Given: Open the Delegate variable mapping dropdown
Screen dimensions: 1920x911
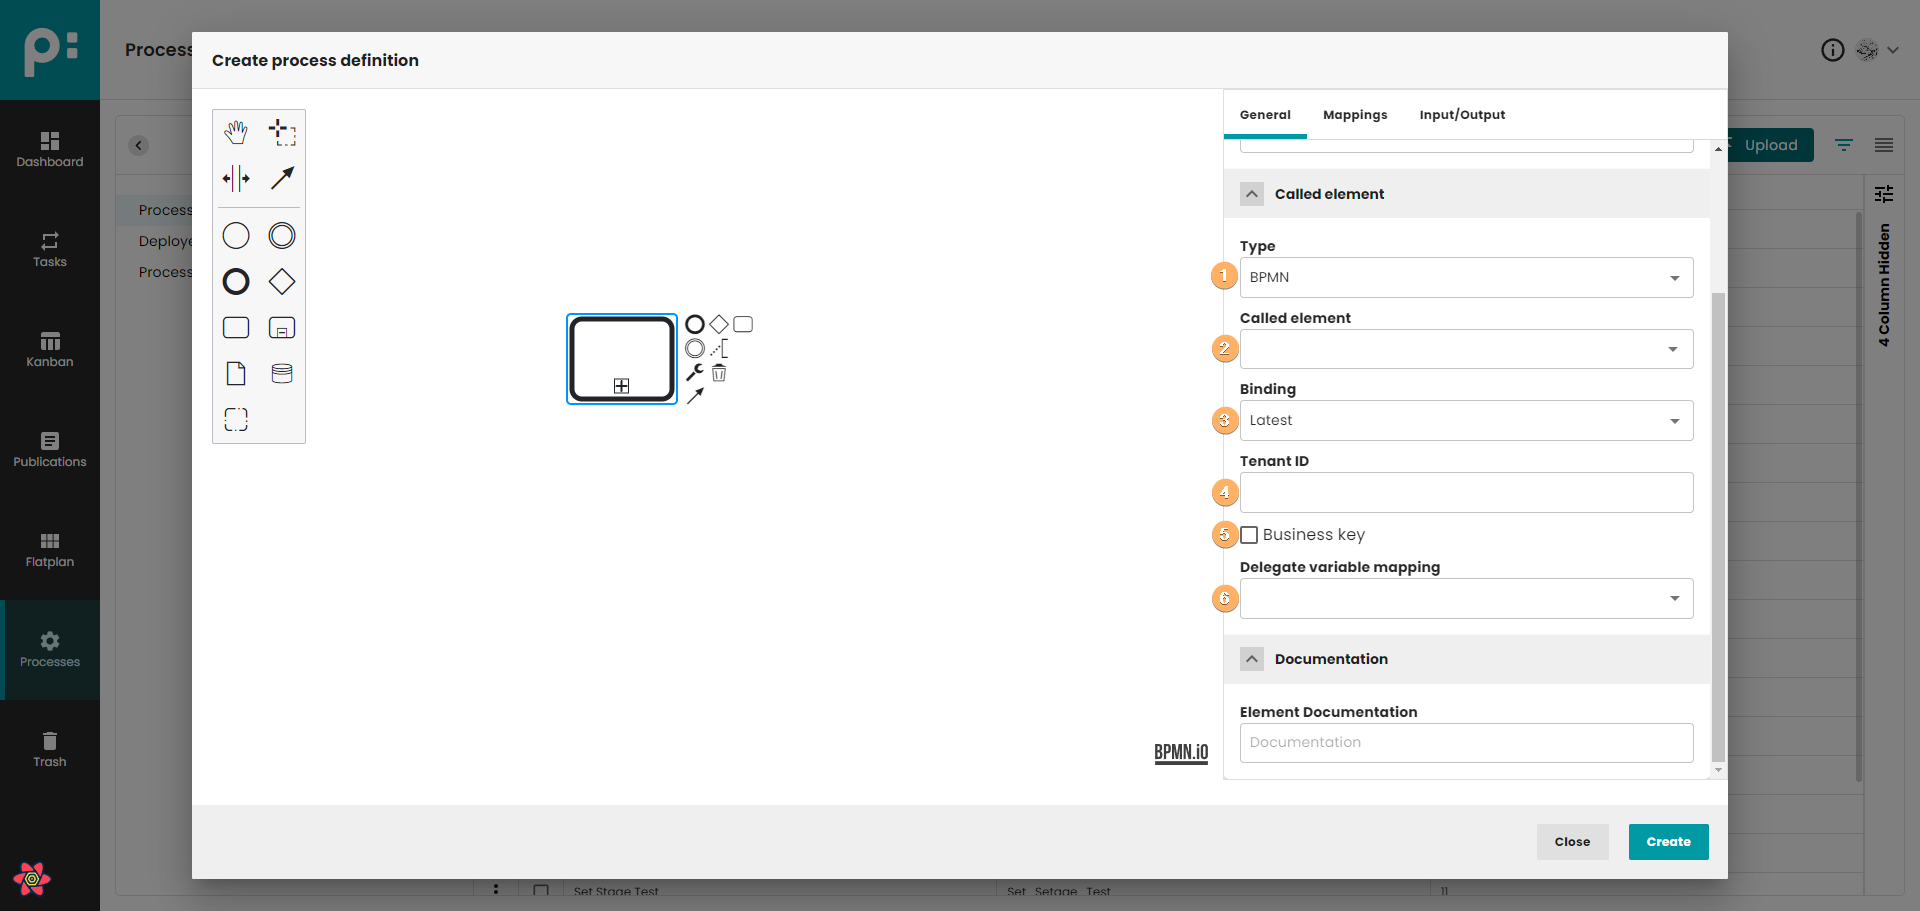Looking at the screenshot, I should pyautogui.click(x=1466, y=599).
